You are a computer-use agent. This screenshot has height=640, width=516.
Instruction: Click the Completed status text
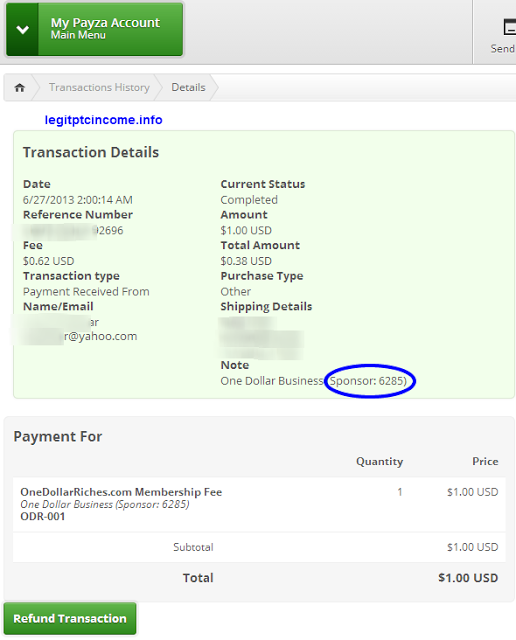click(249, 200)
